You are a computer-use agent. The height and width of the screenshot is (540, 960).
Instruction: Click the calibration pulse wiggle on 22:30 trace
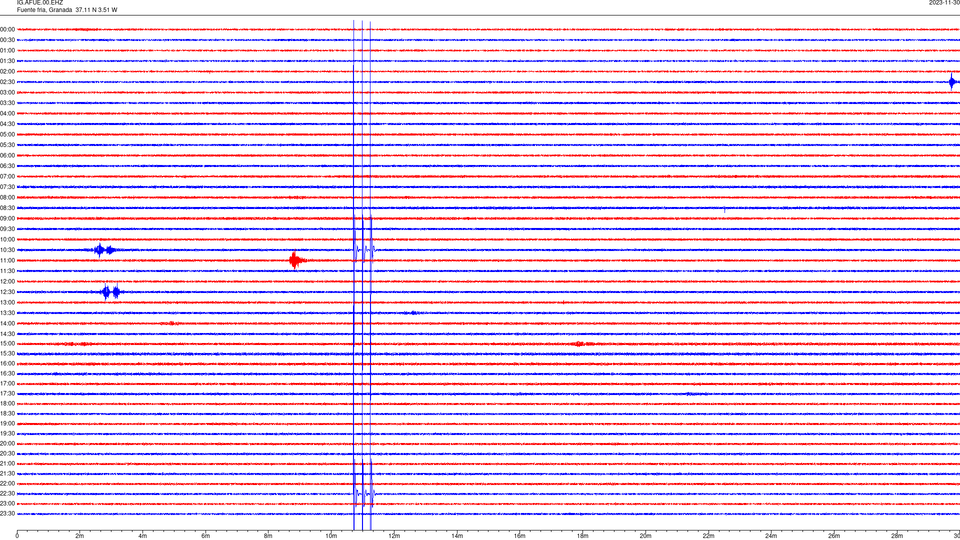coord(364,493)
